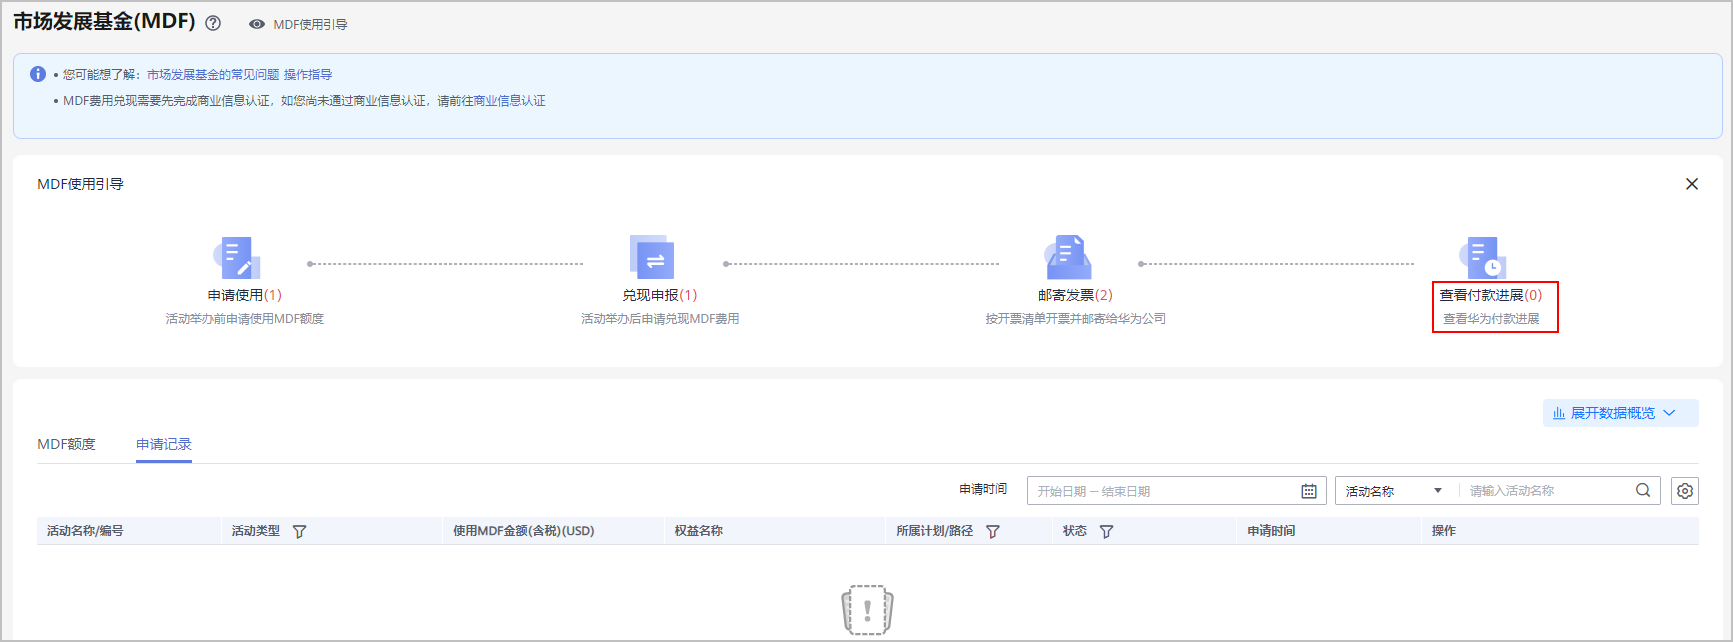
Task: Open the table column settings gear
Action: point(1685,491)
